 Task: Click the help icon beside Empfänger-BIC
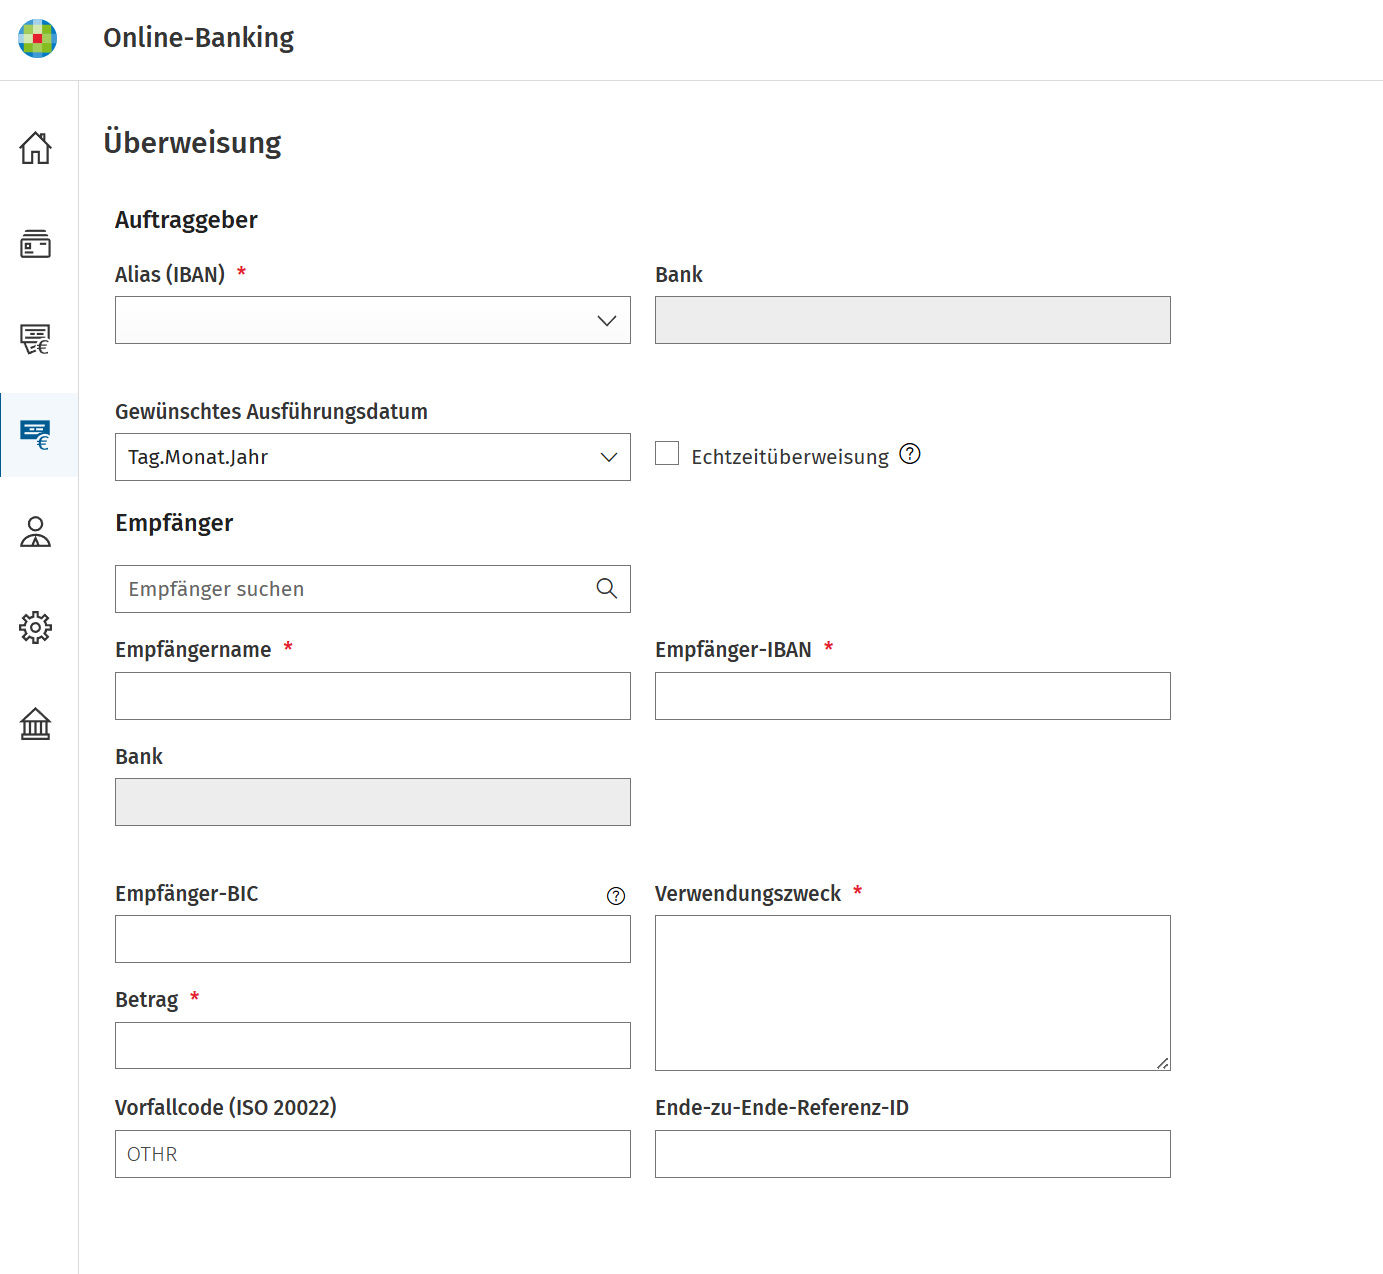[x=616, y=896]
